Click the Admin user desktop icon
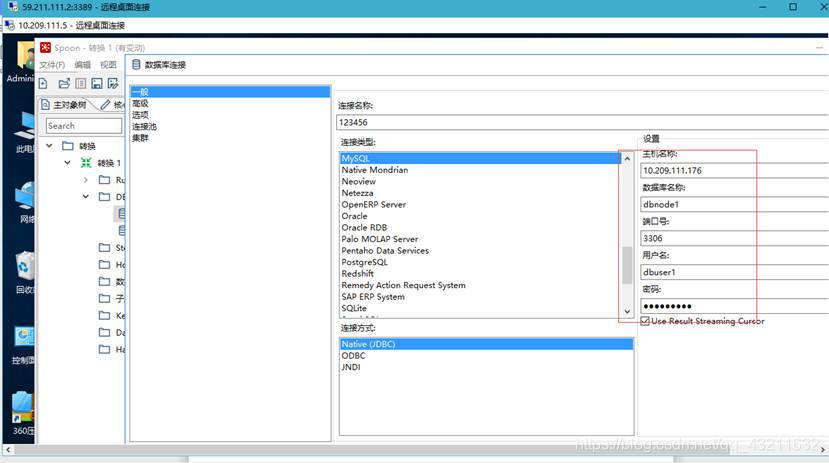 pos(25,55)
